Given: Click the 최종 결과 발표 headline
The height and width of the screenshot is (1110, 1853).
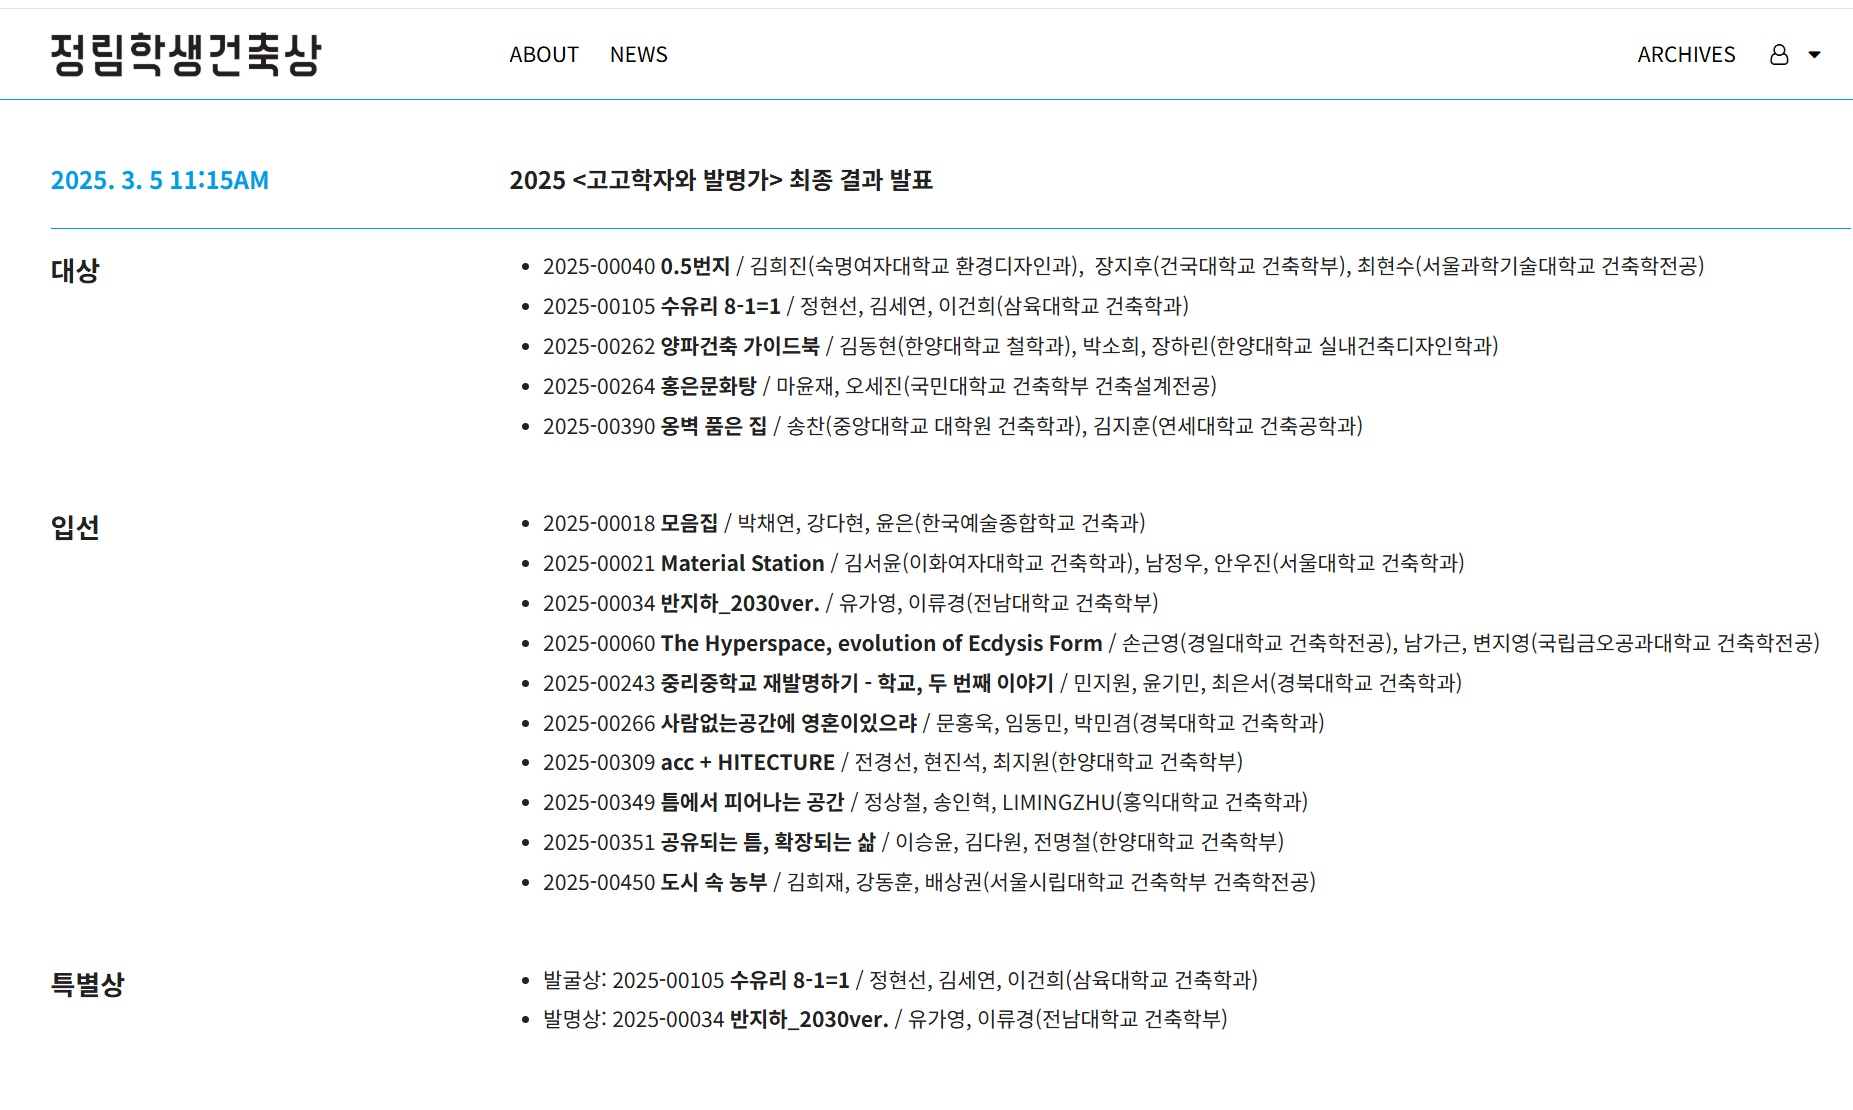Looking at the screenshot, I should point(721,180).
